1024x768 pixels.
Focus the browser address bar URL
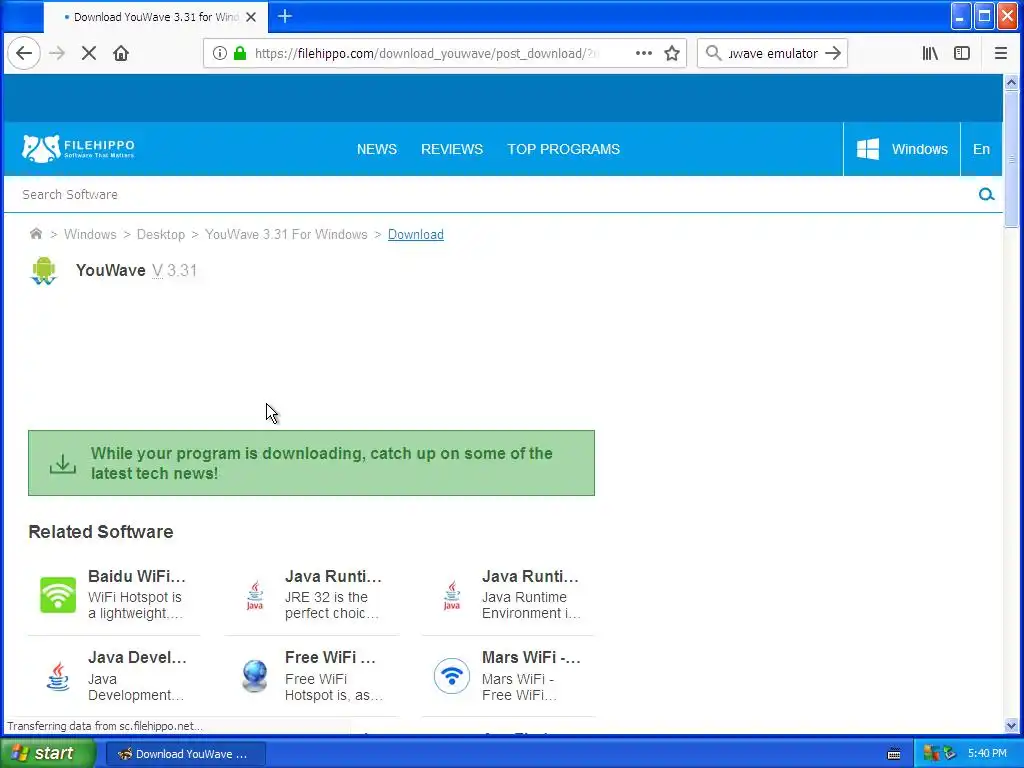tap(426, 54)
